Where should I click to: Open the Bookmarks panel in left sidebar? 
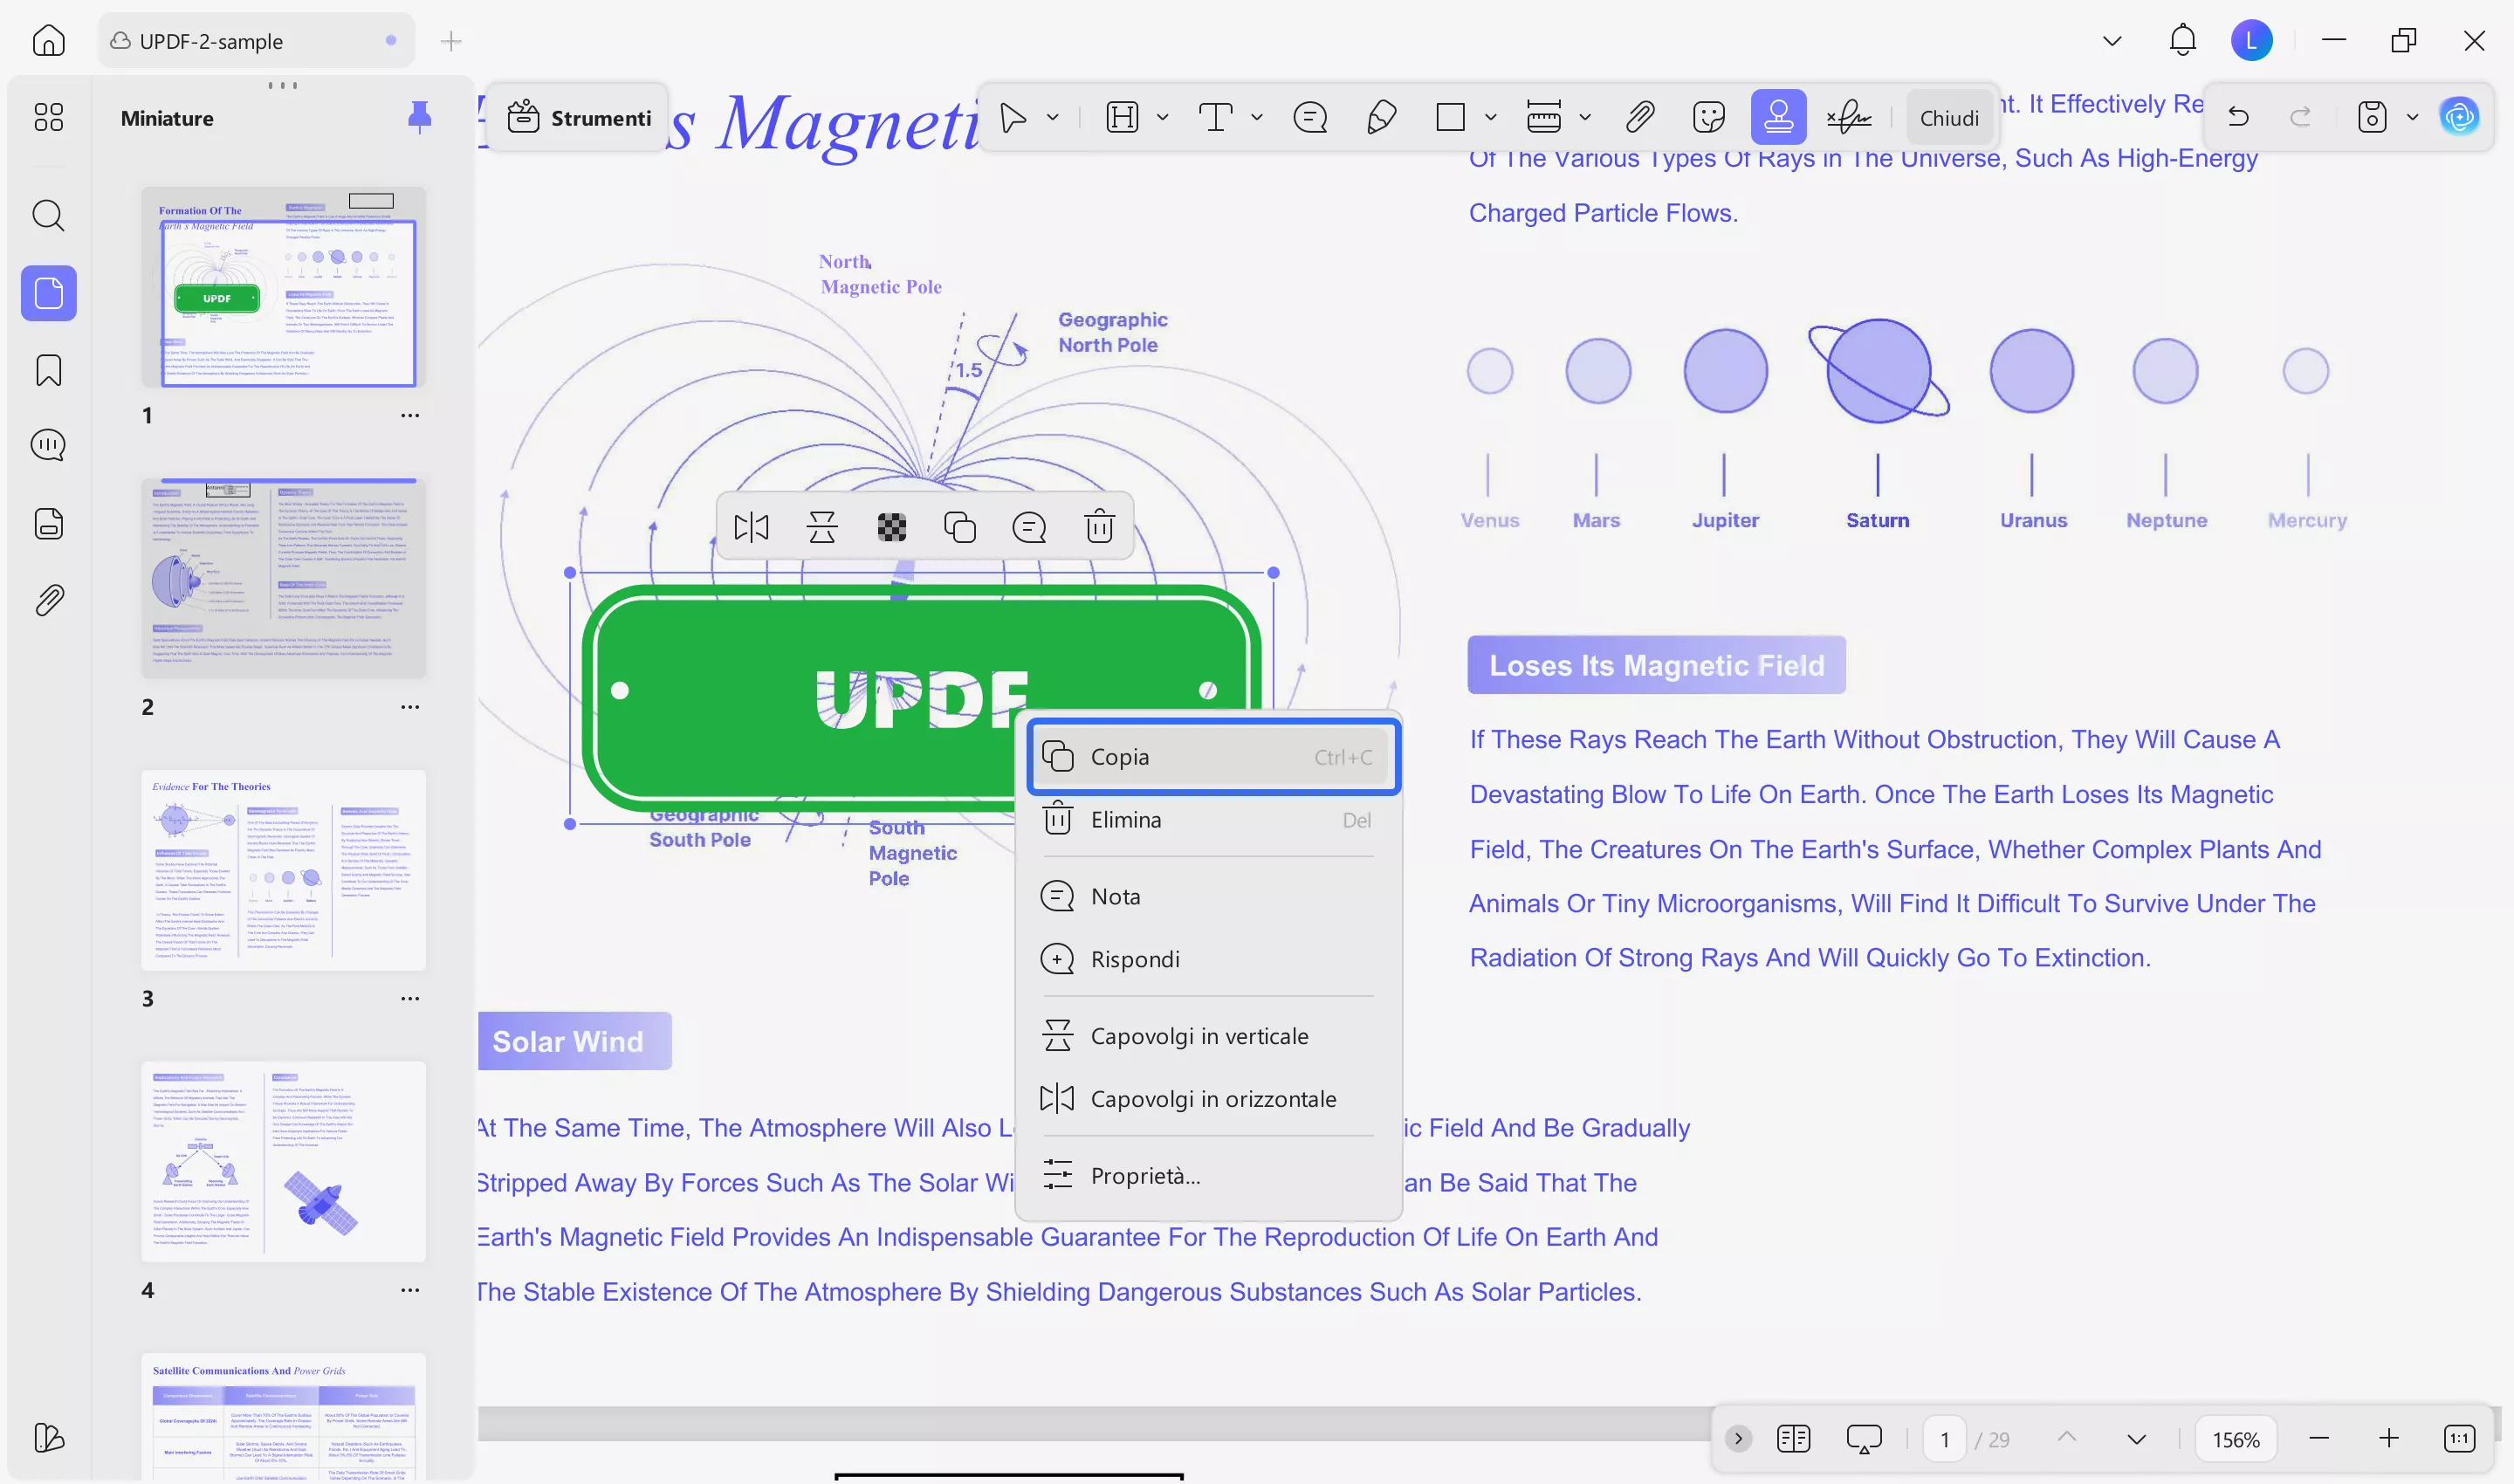pos(48,370)
